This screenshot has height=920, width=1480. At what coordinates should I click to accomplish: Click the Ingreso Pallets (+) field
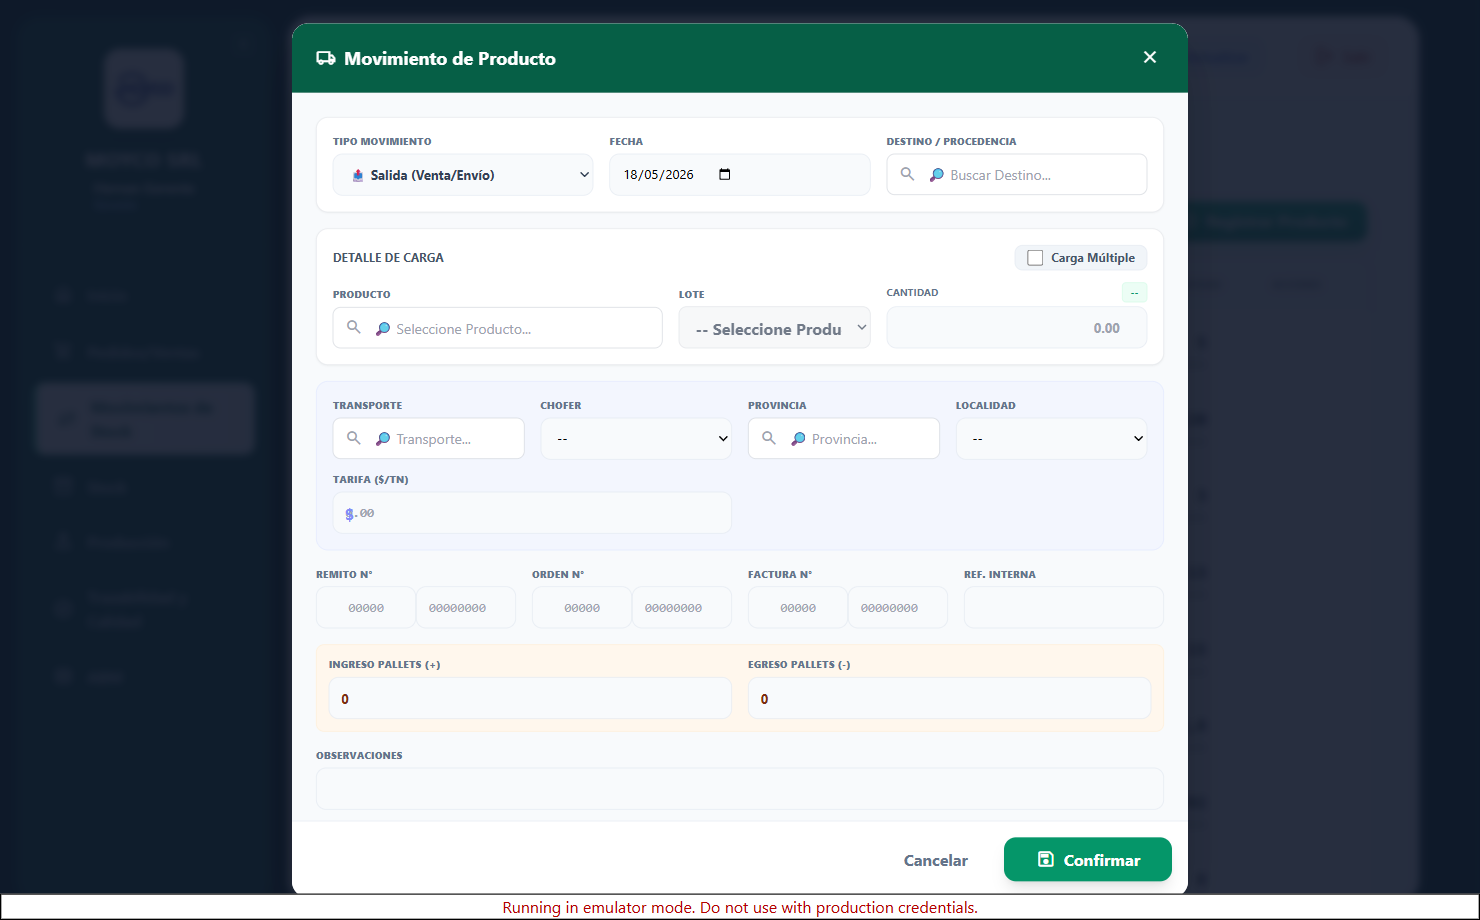click(x=530, y=699)
